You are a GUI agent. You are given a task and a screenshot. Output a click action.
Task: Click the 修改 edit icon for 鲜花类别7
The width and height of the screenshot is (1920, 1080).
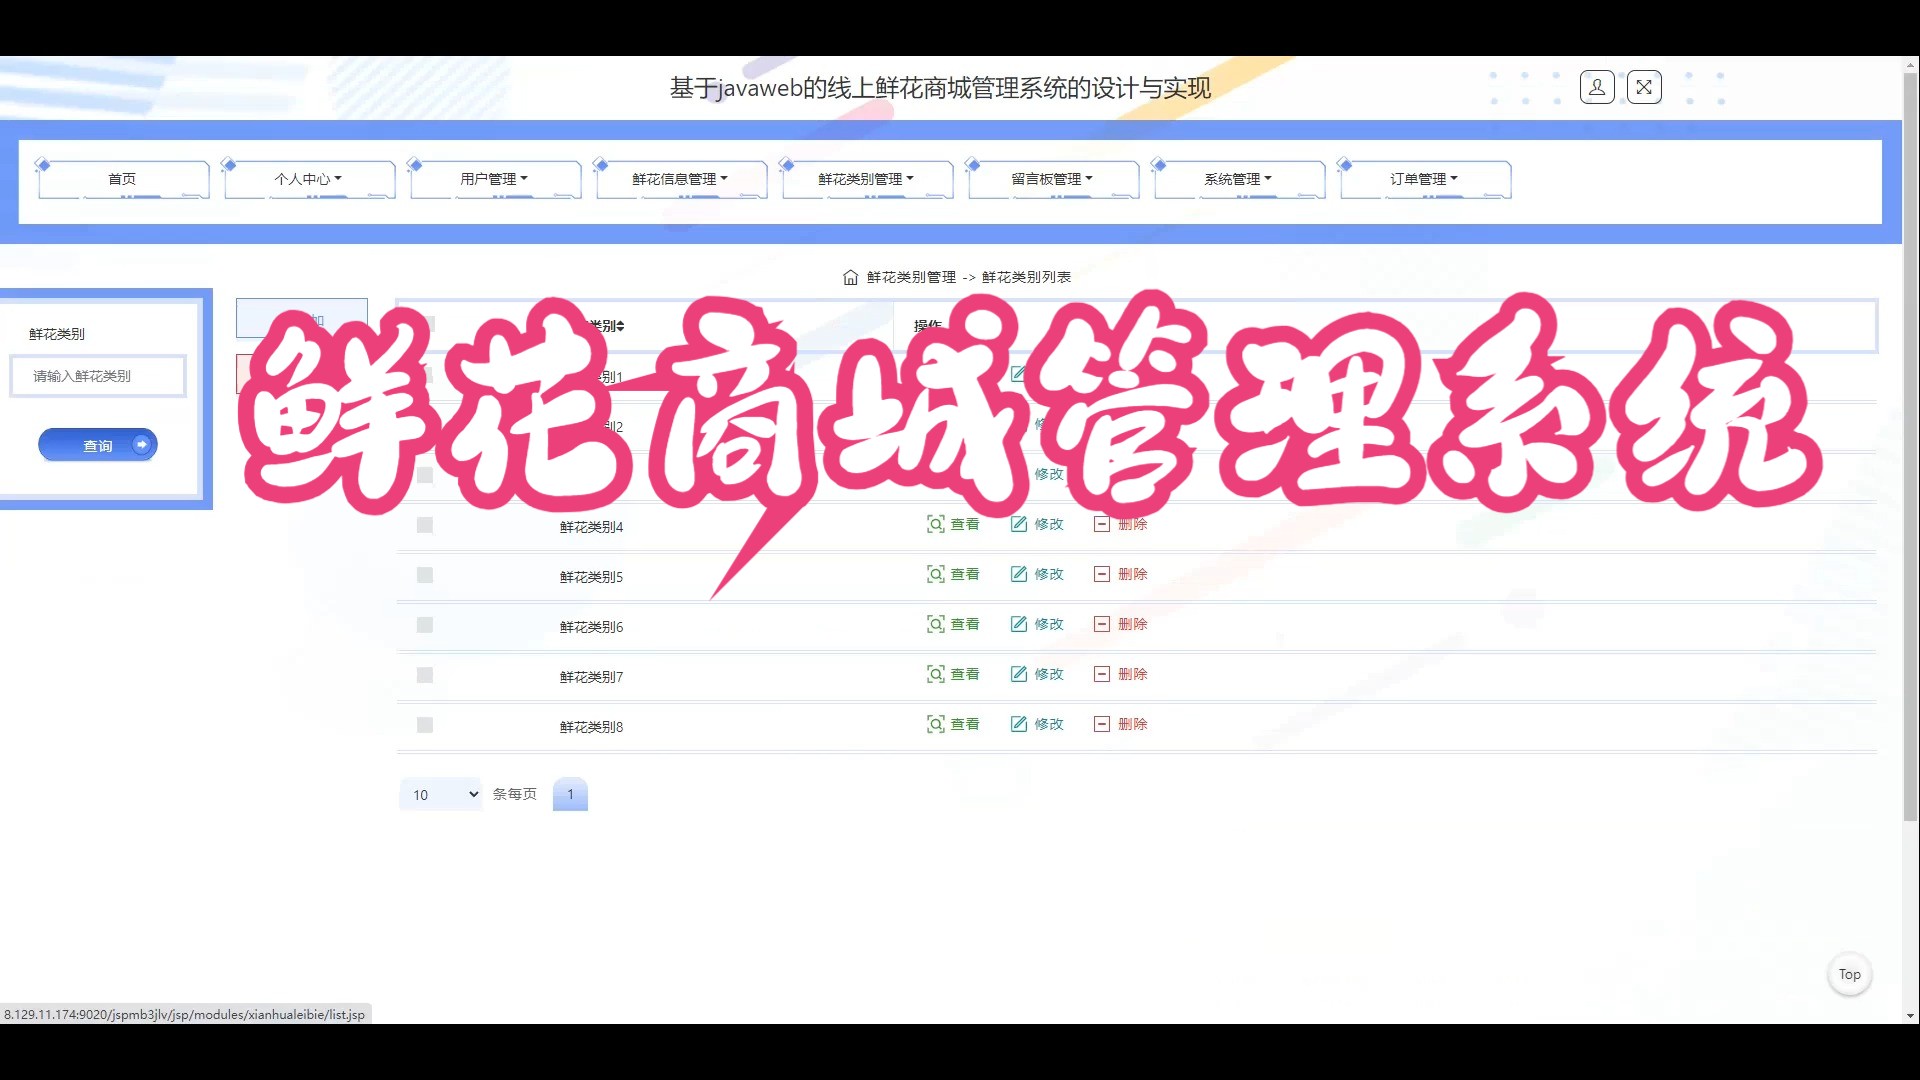tap(1019, 674)
